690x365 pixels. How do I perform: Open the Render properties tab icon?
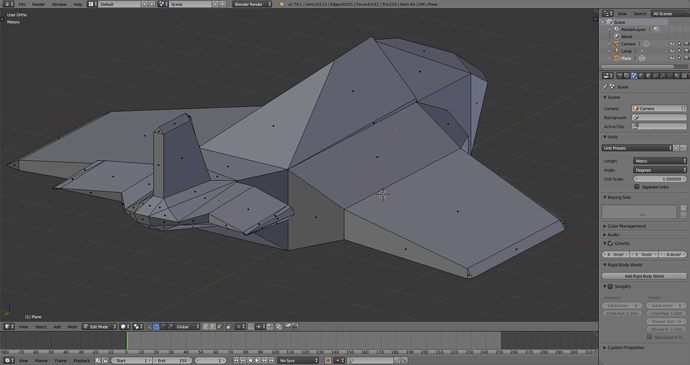coord(620,76)
